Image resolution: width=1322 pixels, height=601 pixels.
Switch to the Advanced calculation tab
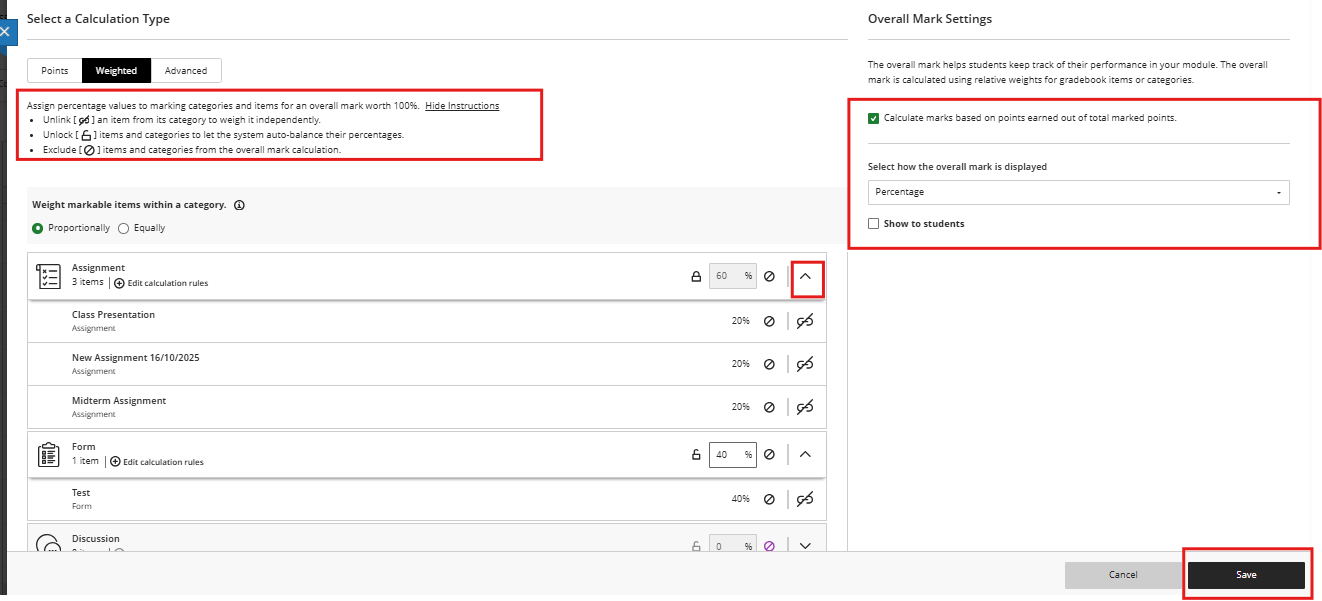tap(186, 71)
